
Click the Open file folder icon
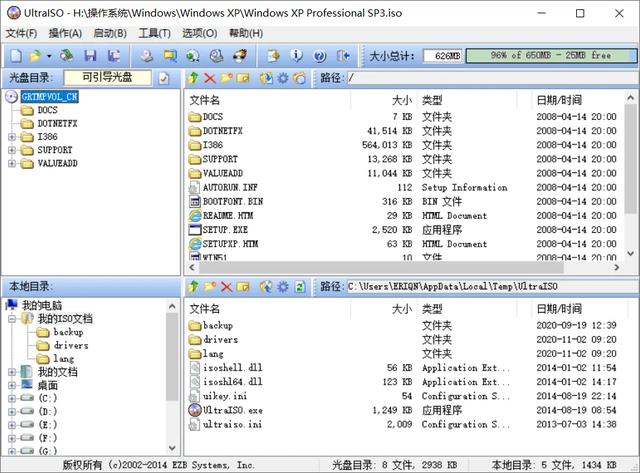pos(36,56)
